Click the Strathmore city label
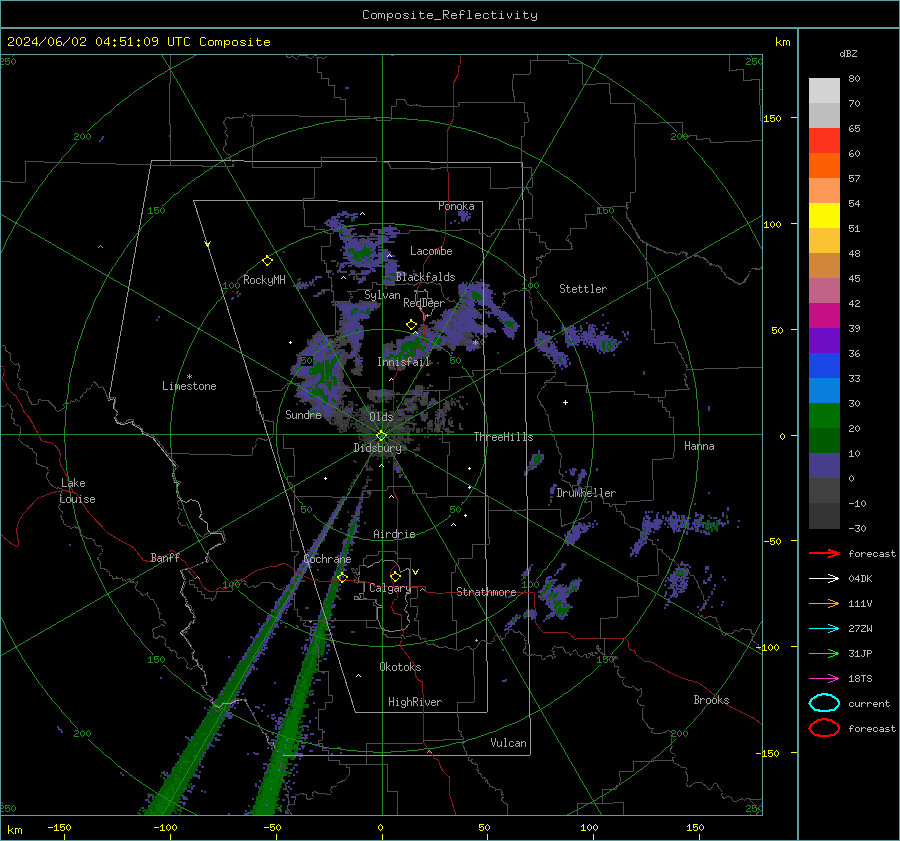 486,592
